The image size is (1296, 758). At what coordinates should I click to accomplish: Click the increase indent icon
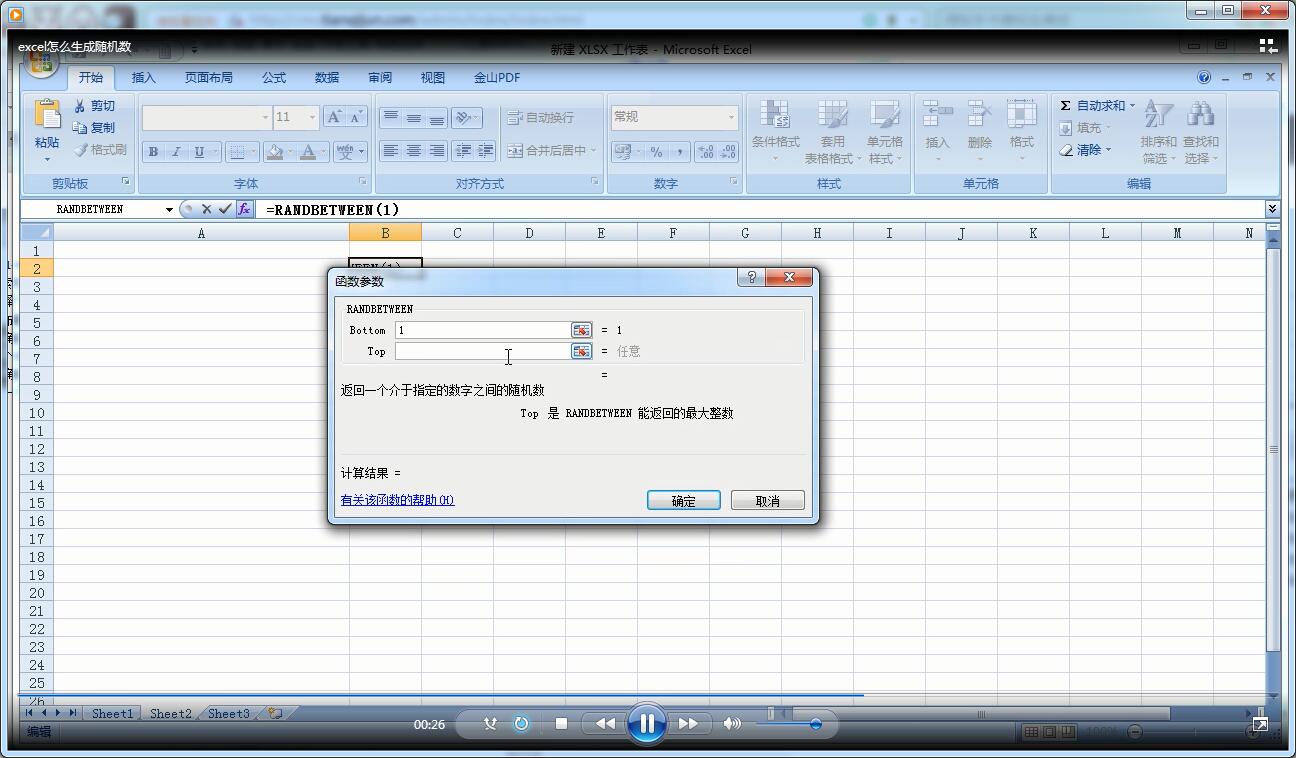click(x=485, y=151)
